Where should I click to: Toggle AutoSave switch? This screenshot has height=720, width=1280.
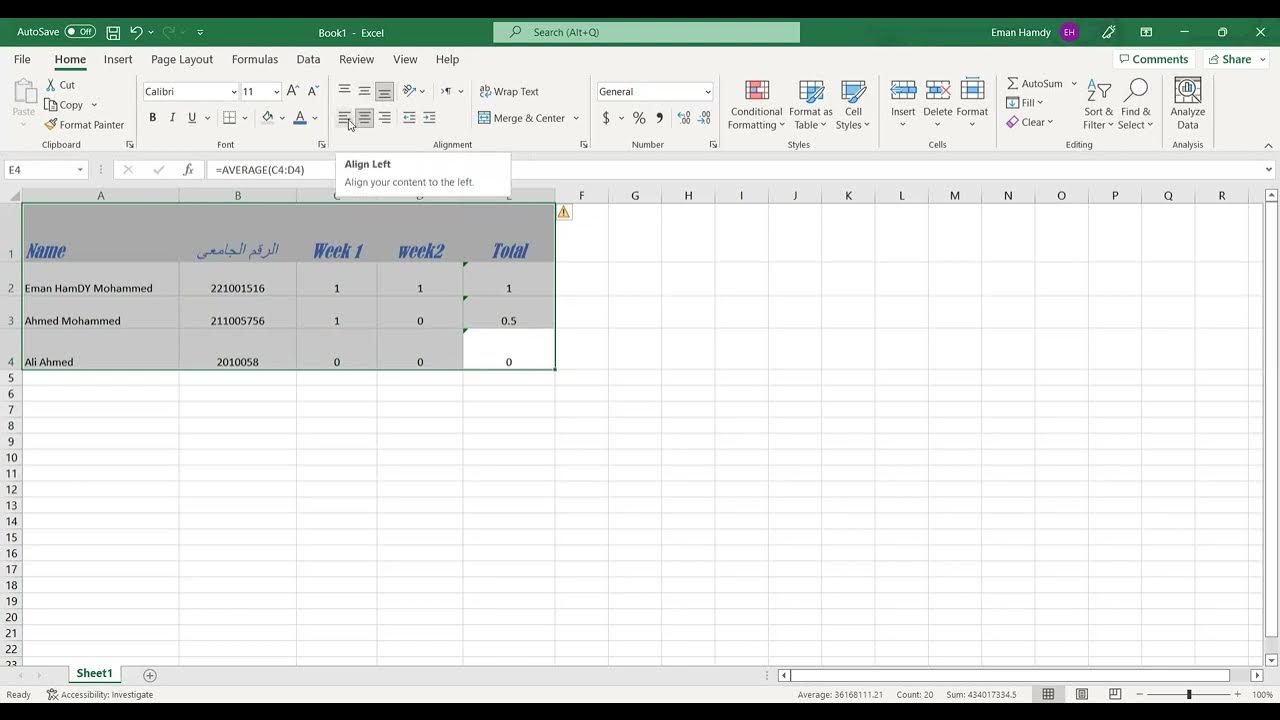tap(80, 32)
